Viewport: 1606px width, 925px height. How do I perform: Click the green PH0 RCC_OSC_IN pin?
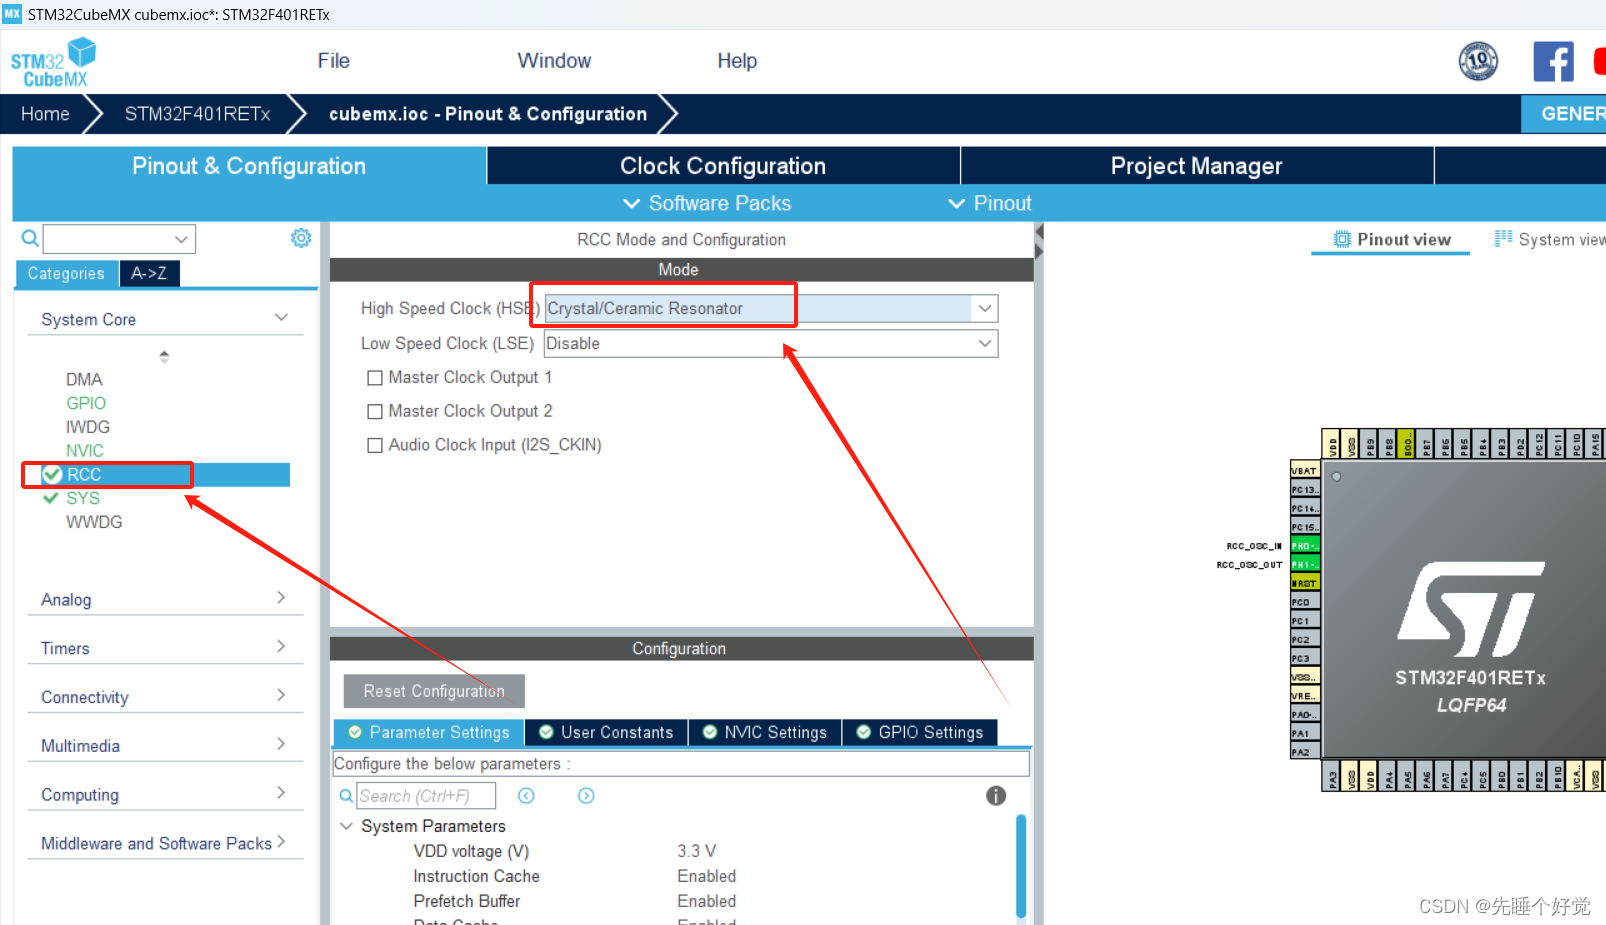point(1305,546)
